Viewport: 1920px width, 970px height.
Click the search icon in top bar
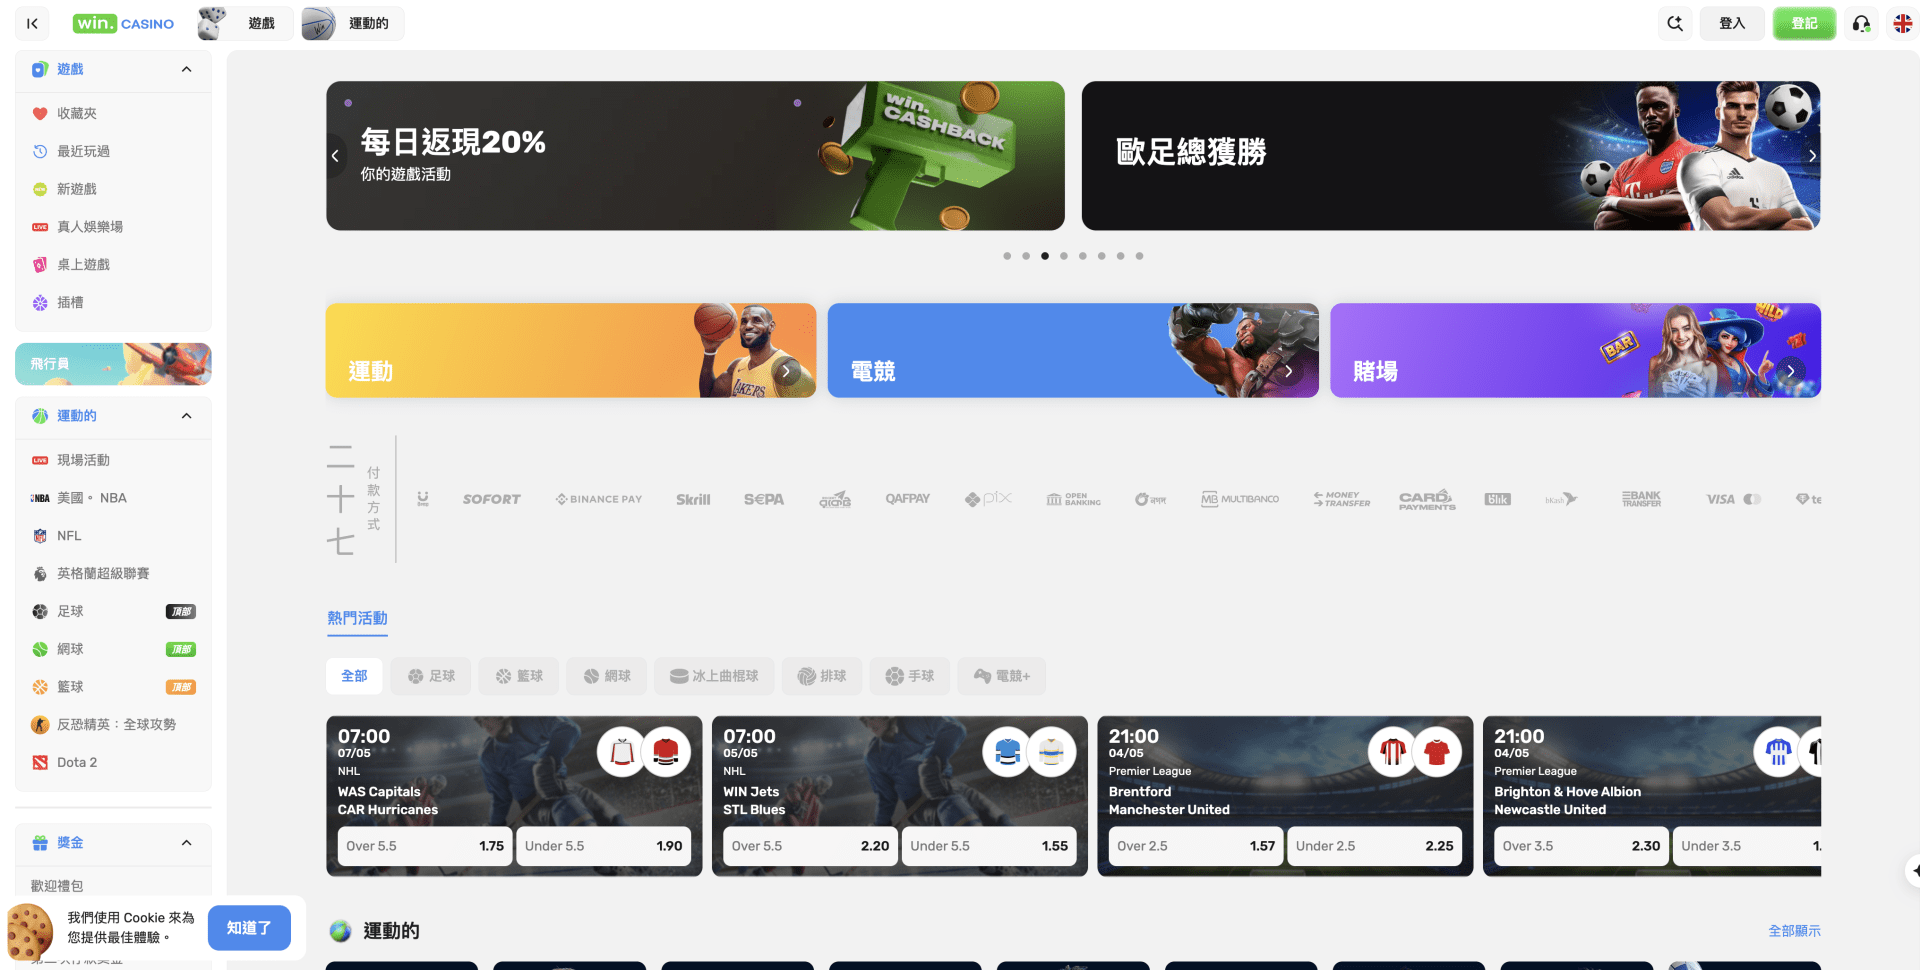1675,23
